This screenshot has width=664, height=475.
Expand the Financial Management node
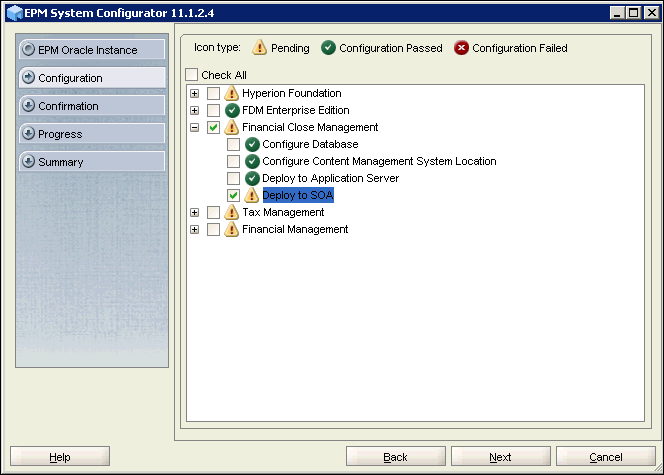(194, 229)
